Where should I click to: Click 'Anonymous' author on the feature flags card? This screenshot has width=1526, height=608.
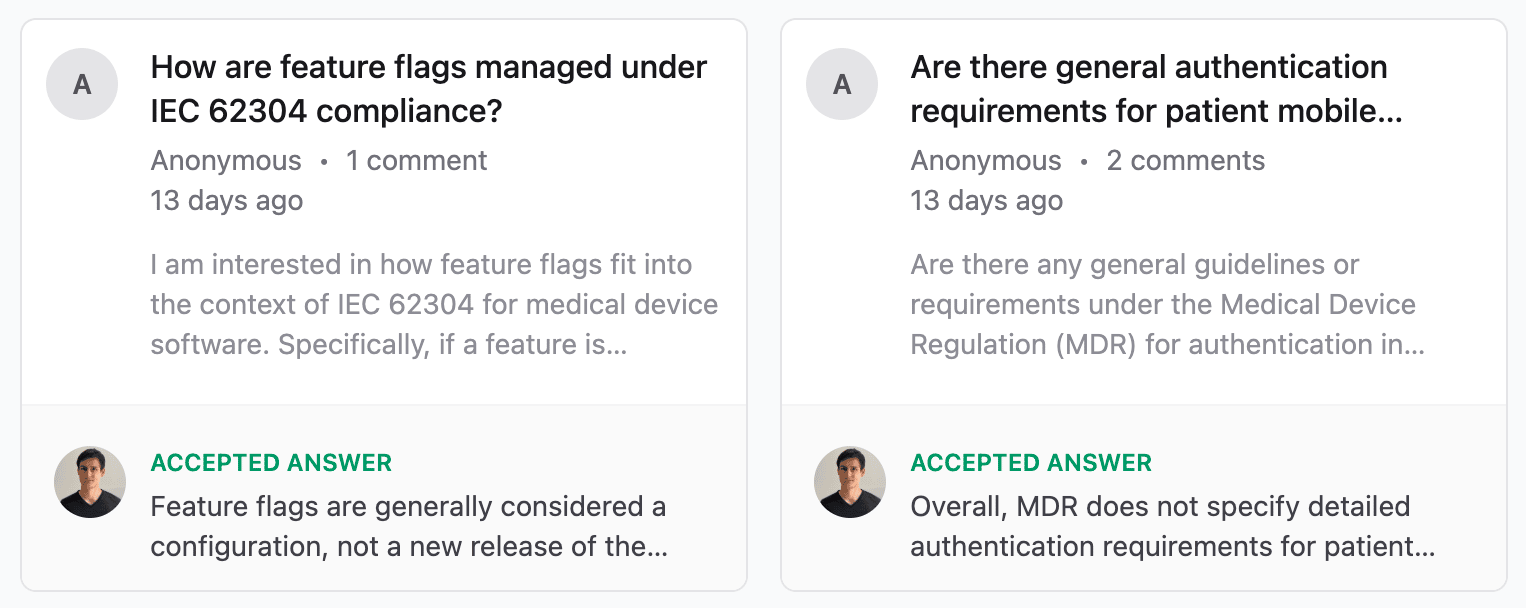[226, 161]
